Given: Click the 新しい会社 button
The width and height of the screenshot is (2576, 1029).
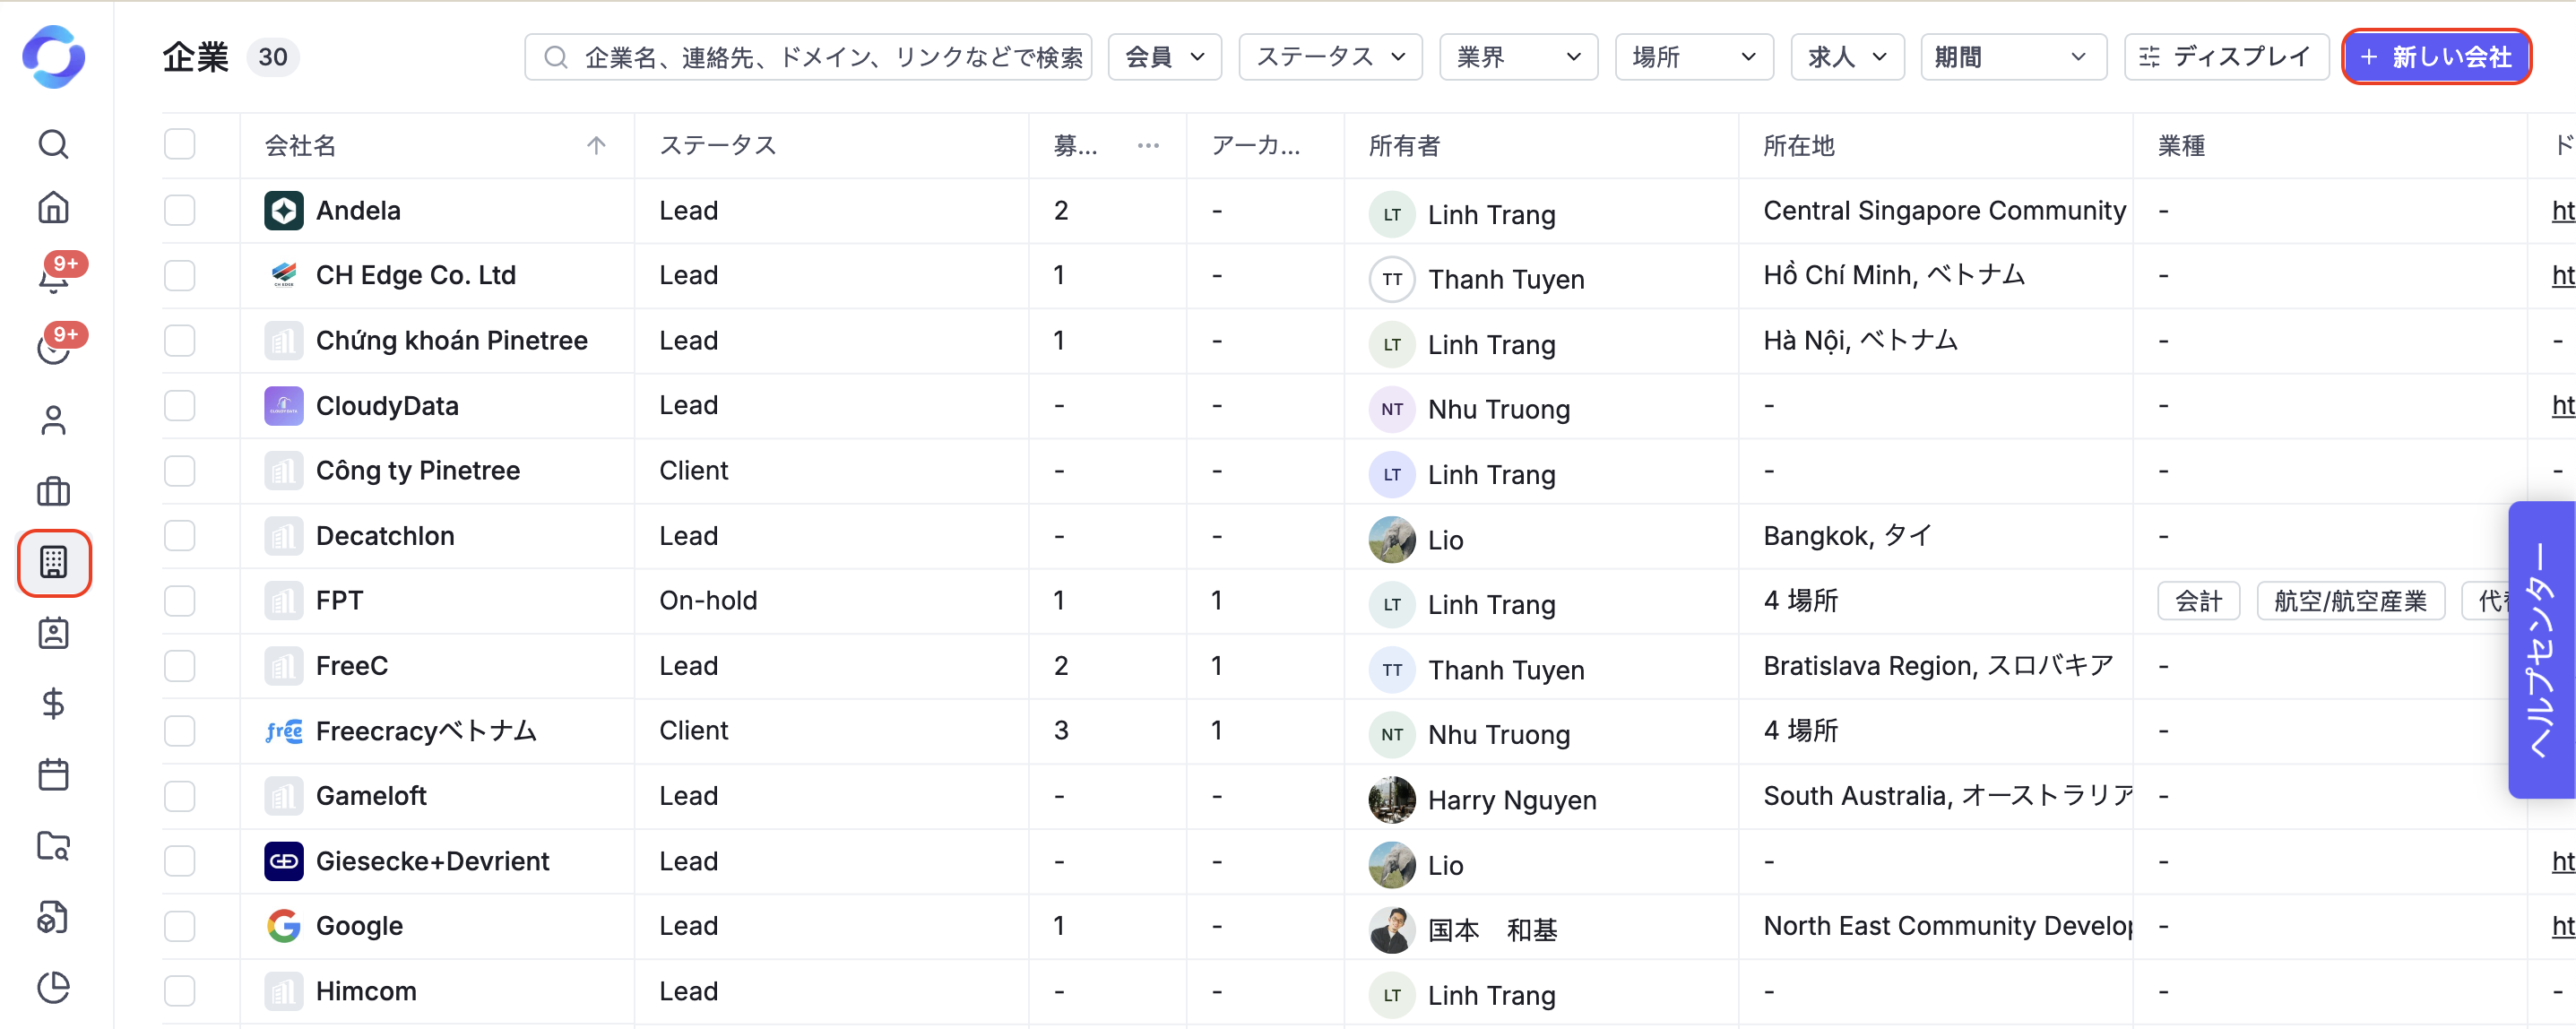Looking at the screenshot, I should tap(2436, 57).
